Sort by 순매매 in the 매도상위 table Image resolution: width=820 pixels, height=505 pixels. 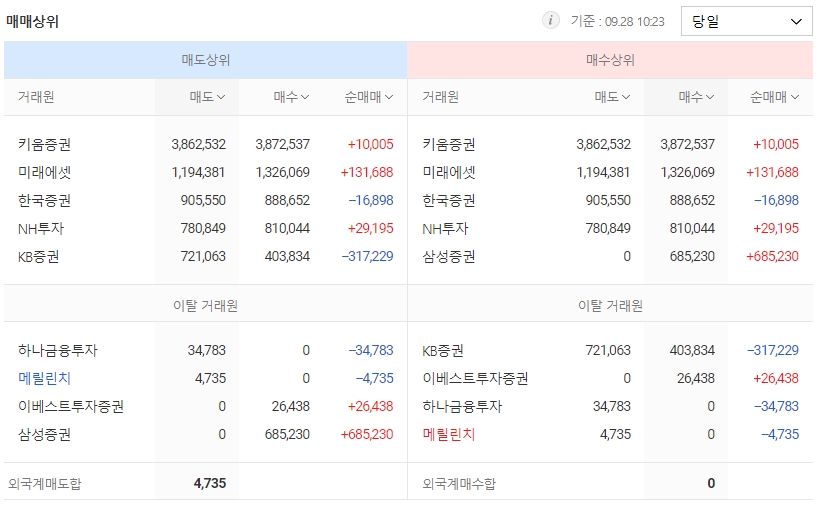[369, 97]
